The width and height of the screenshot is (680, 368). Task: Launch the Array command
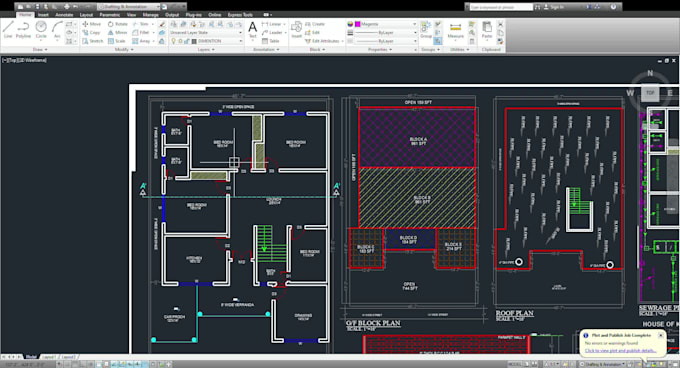pyautogui.click(x=141, y=41)
